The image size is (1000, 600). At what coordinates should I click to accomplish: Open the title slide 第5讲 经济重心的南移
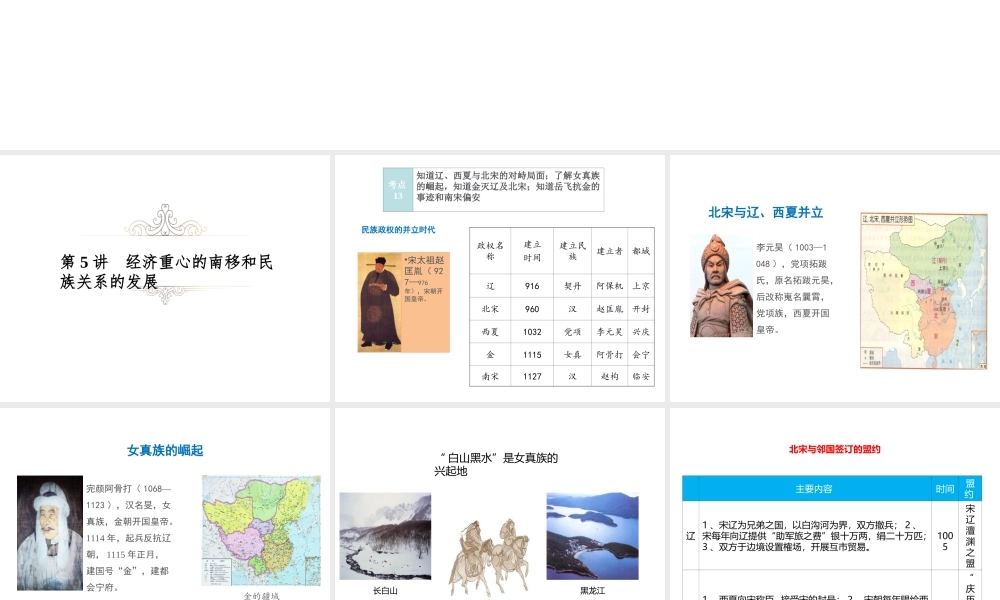click(165, 278)
